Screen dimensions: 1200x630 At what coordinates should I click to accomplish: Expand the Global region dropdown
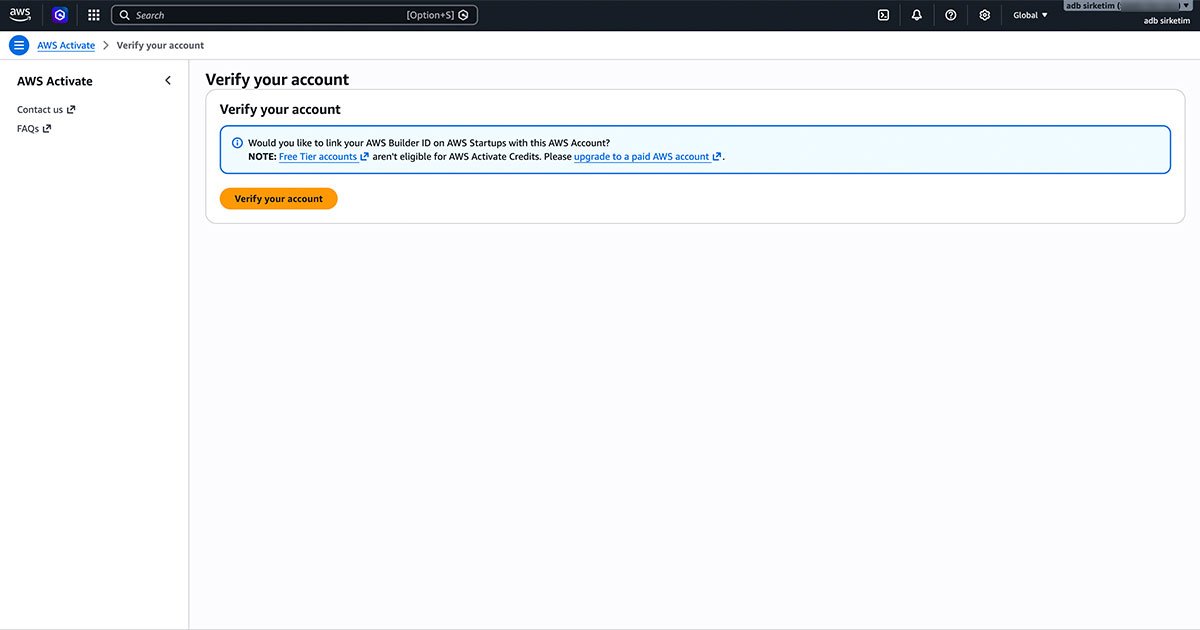tap(1030, 15)
